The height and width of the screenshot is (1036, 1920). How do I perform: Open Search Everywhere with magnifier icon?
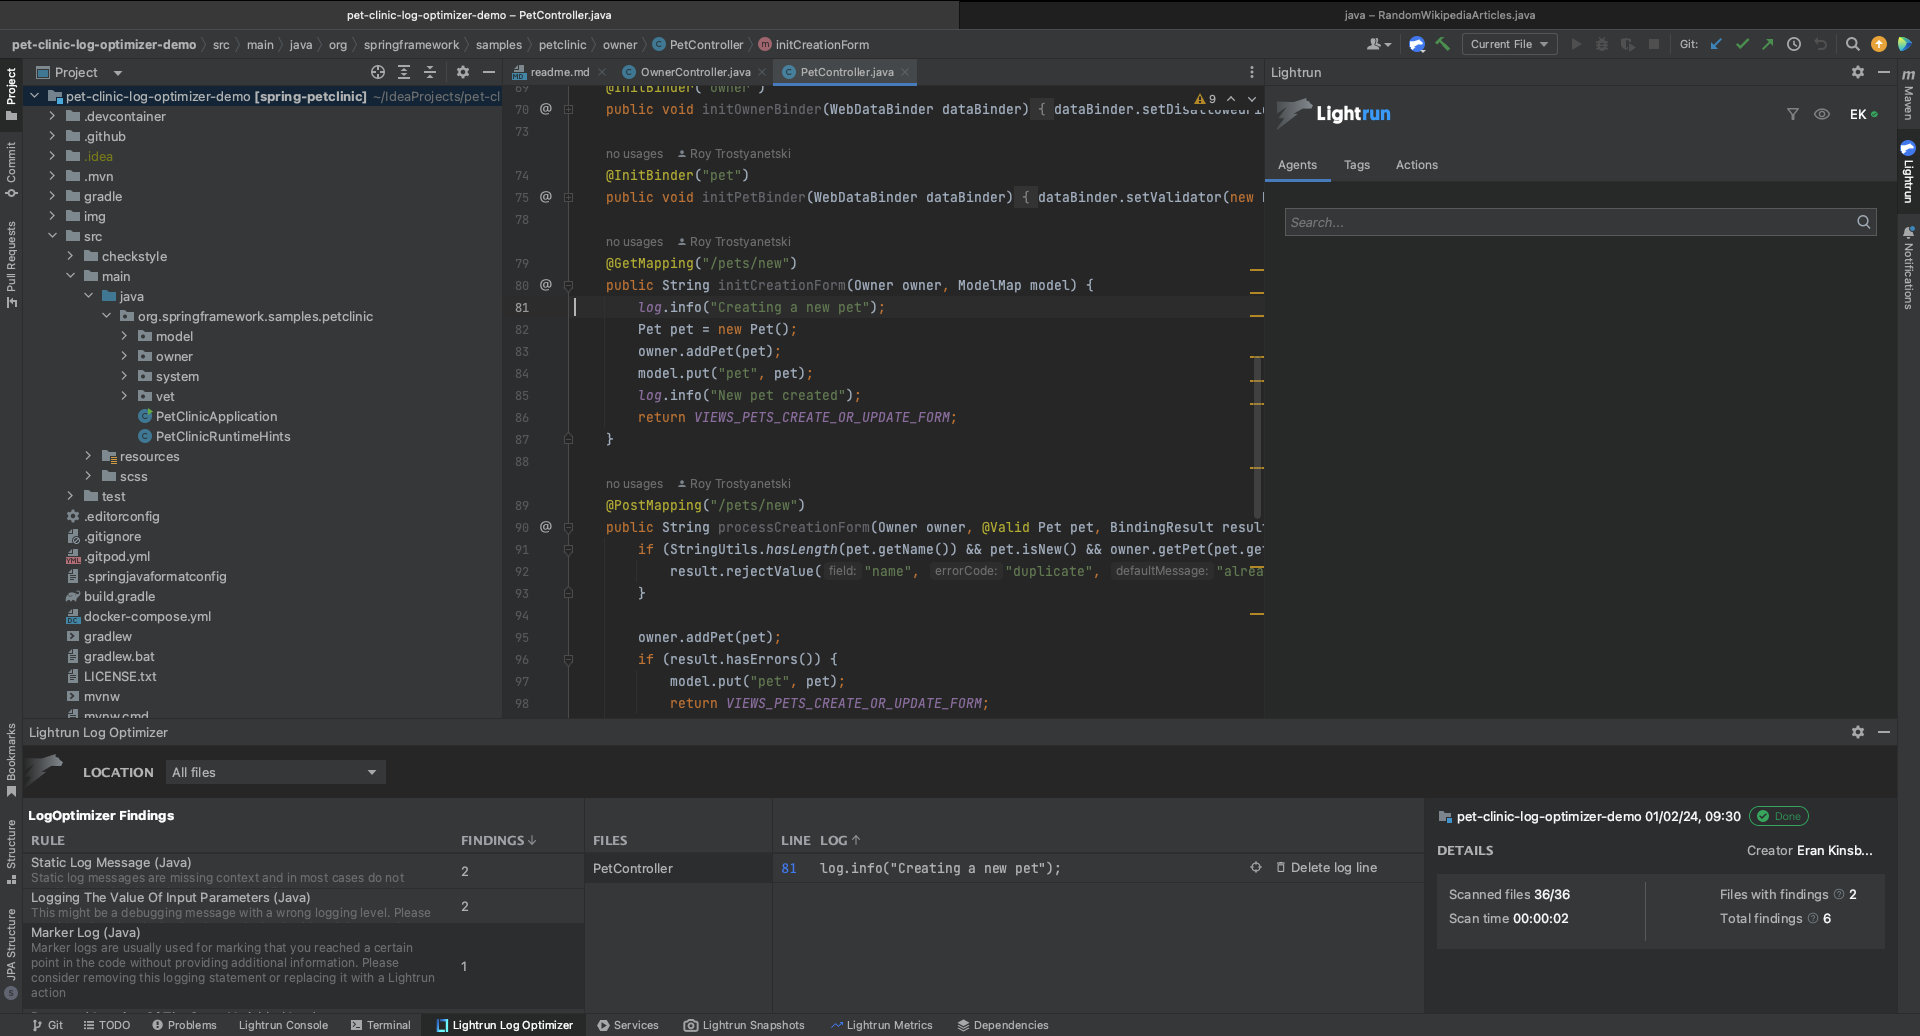coord(1853,44)
